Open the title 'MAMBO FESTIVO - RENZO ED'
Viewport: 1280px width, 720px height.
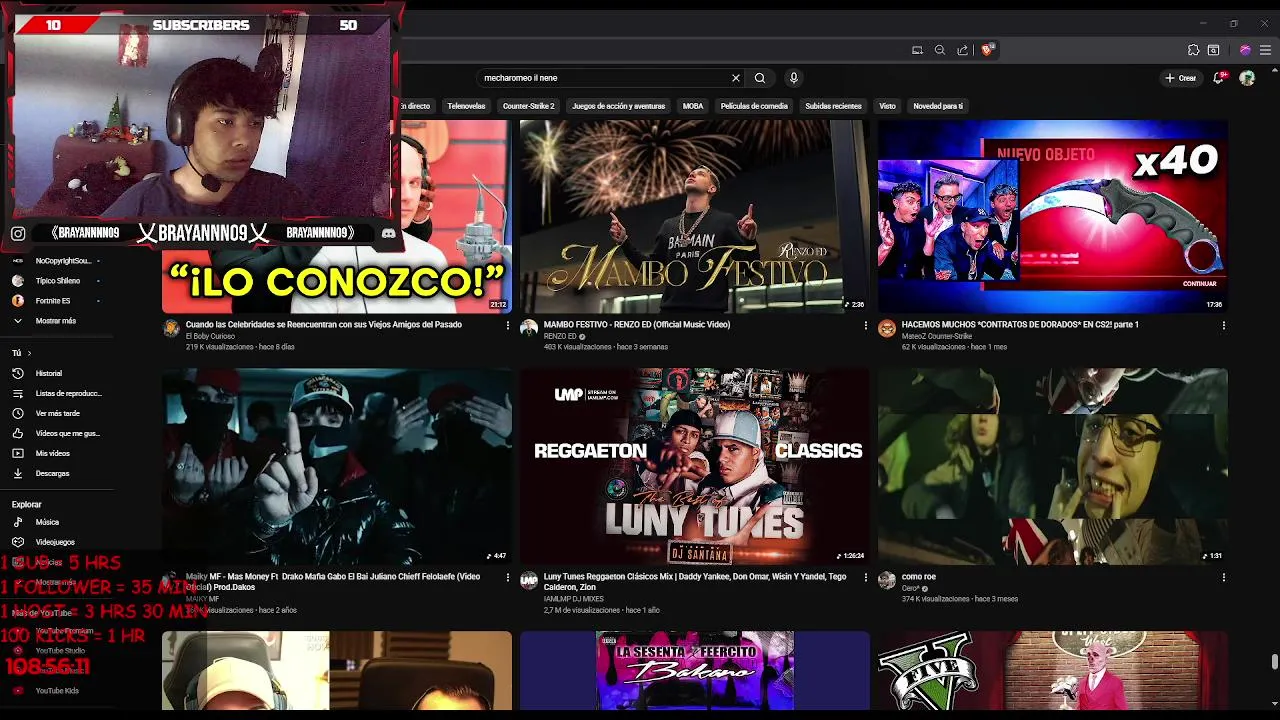pyautogui.click(x=637, y=325)
